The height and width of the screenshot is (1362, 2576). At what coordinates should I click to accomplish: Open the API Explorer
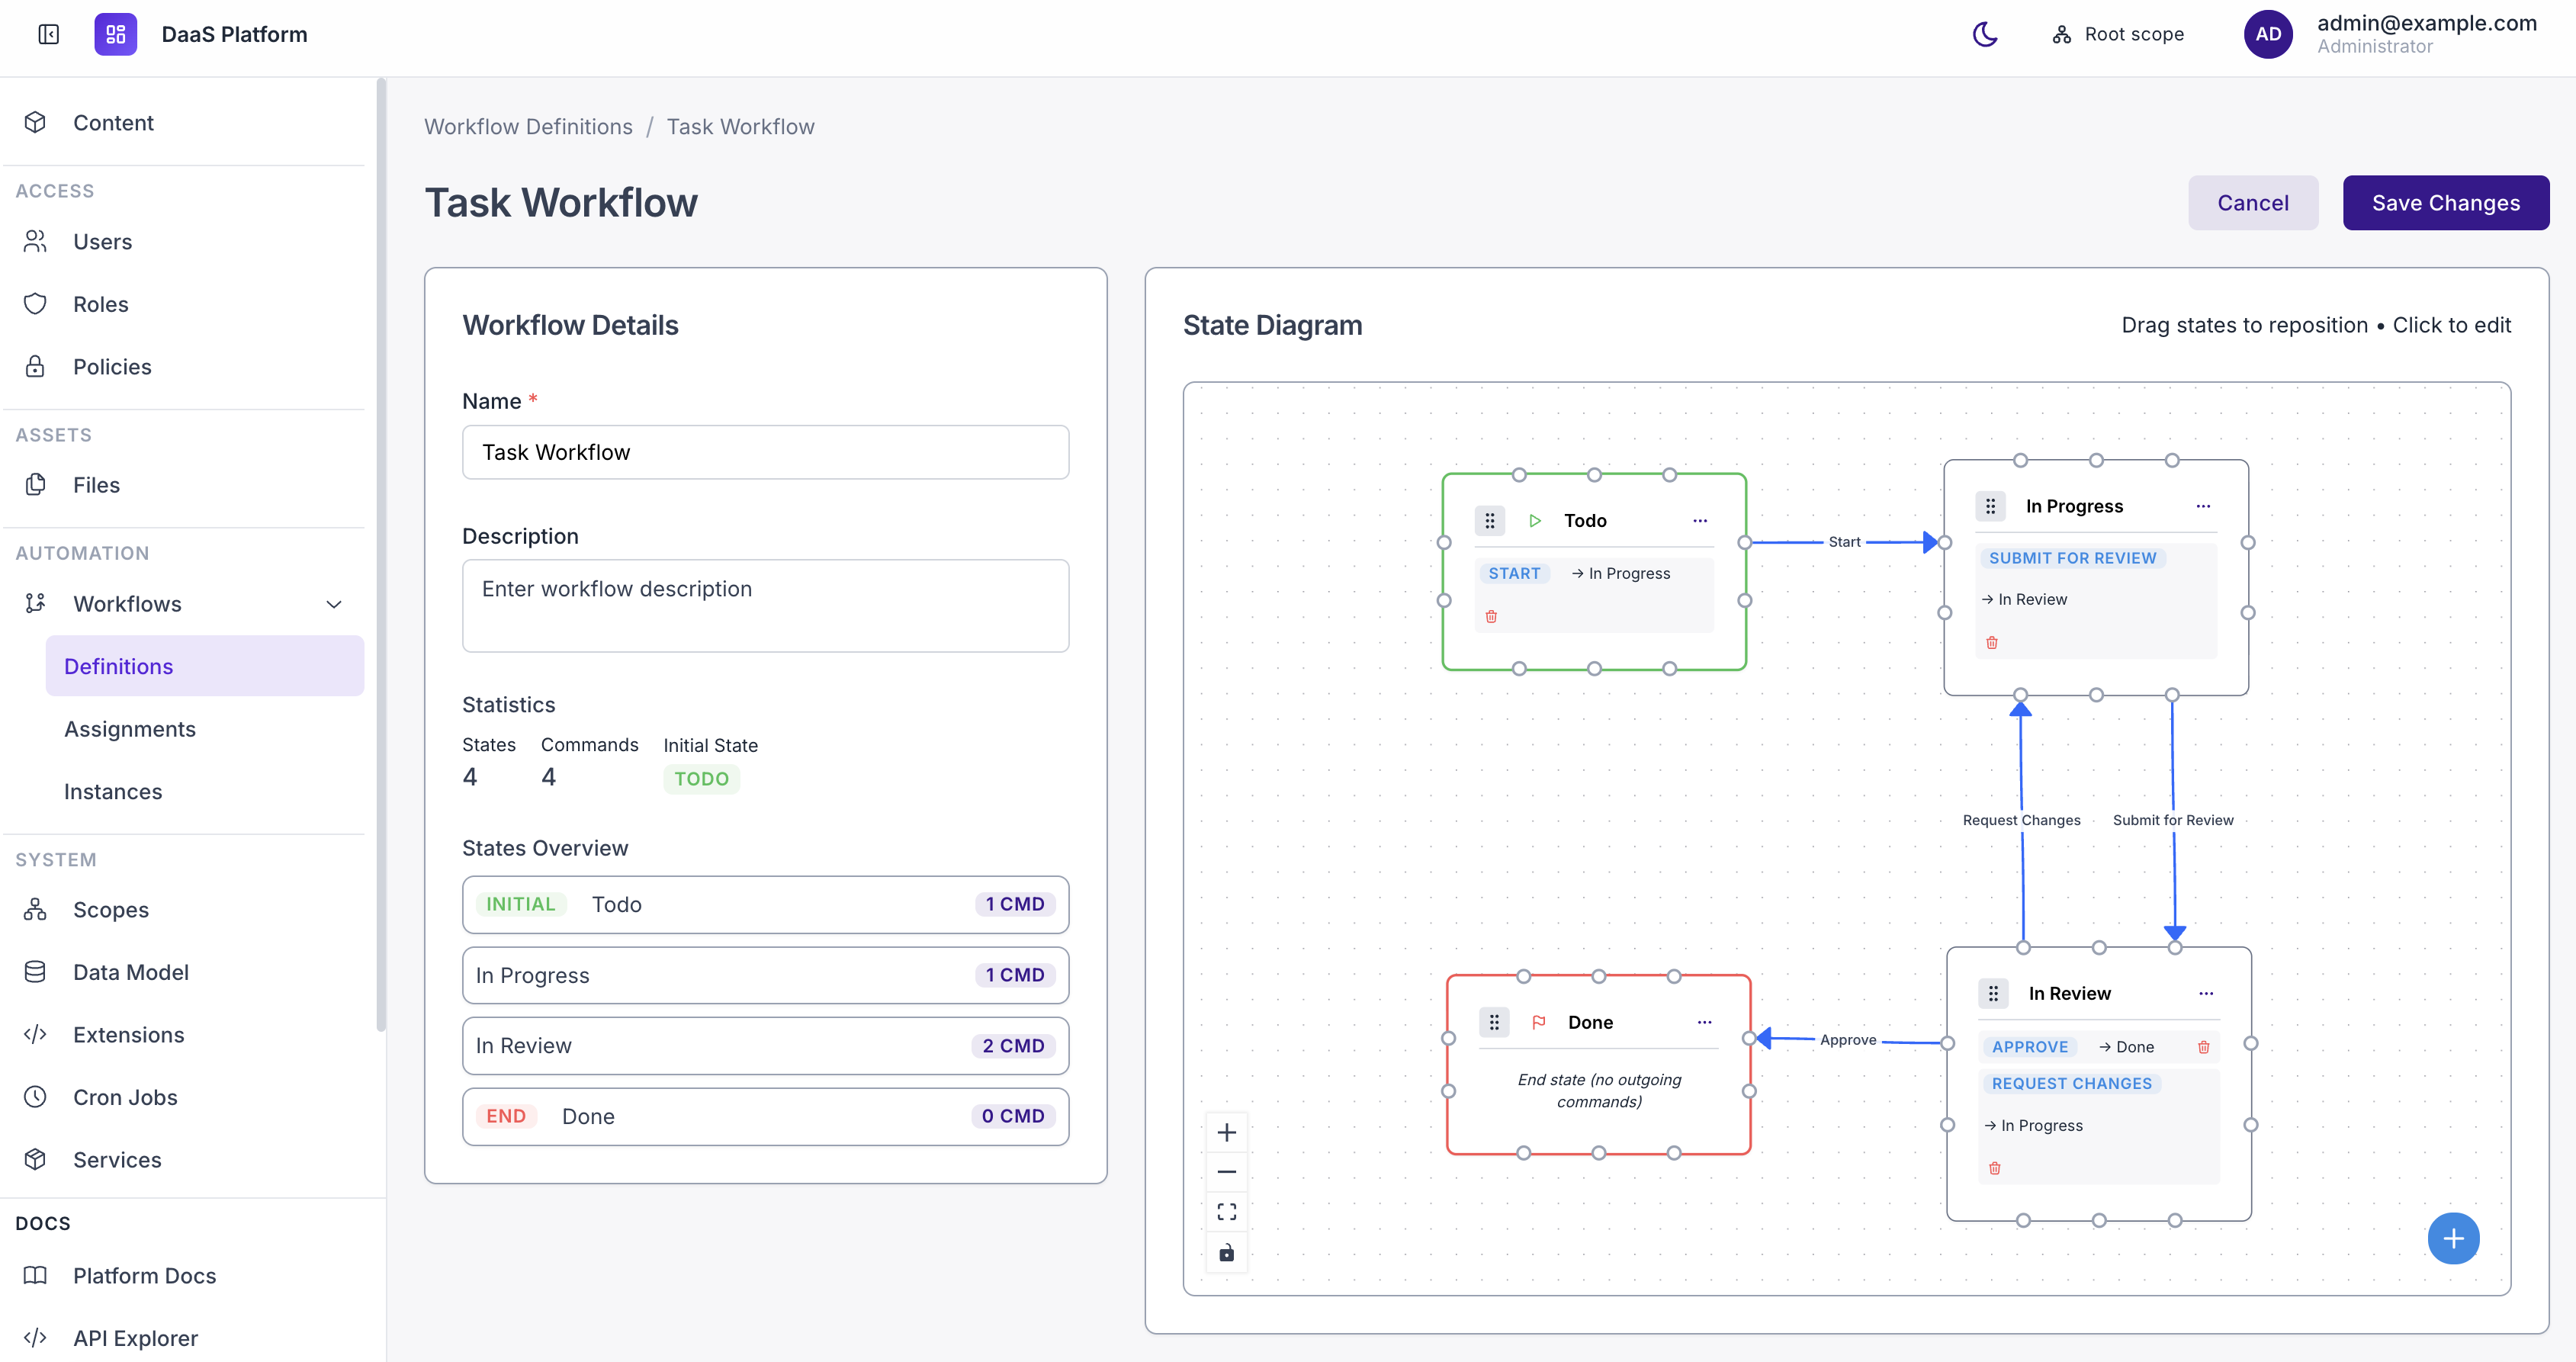pyautogui.click(x=184, y=1338)
